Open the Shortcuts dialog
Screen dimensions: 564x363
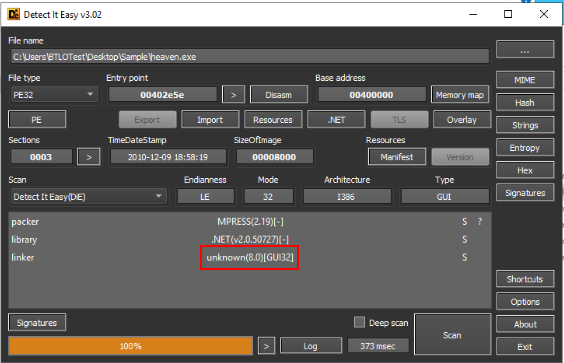(x=525, y=279)
